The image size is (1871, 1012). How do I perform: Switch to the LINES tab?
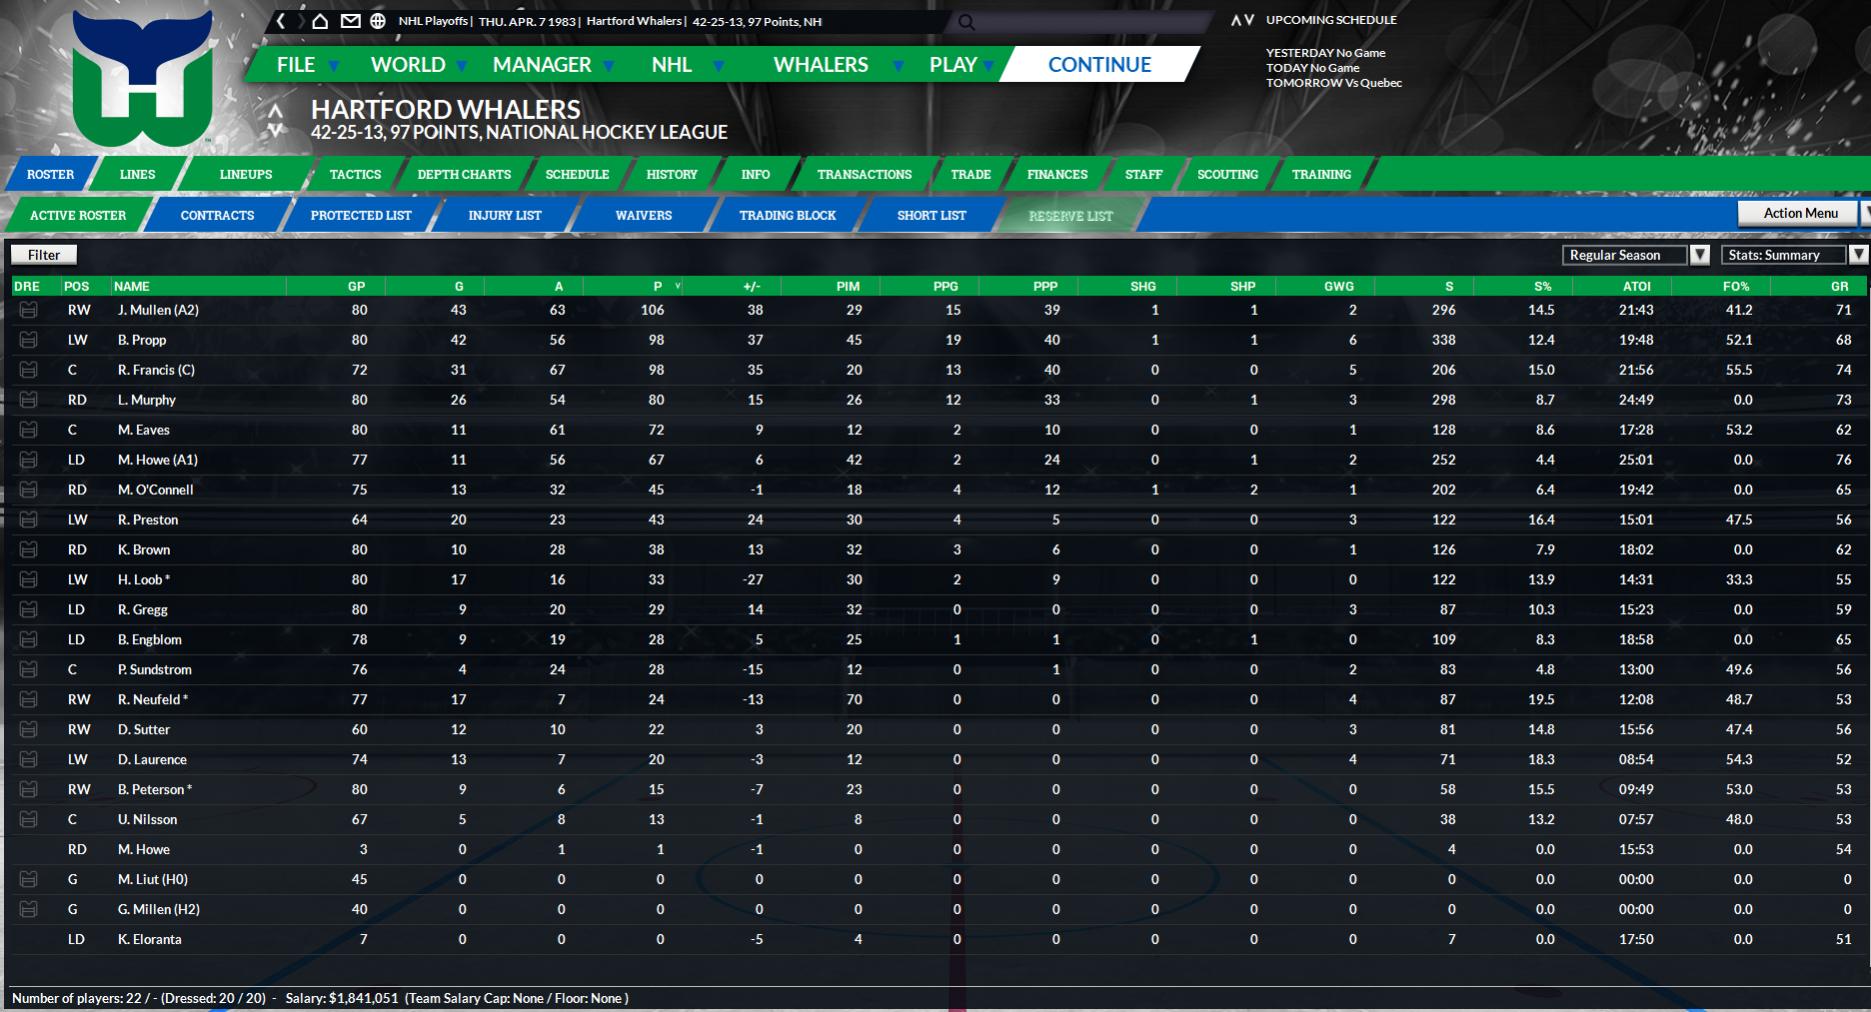pyautogui.click(x=137, y=174)
